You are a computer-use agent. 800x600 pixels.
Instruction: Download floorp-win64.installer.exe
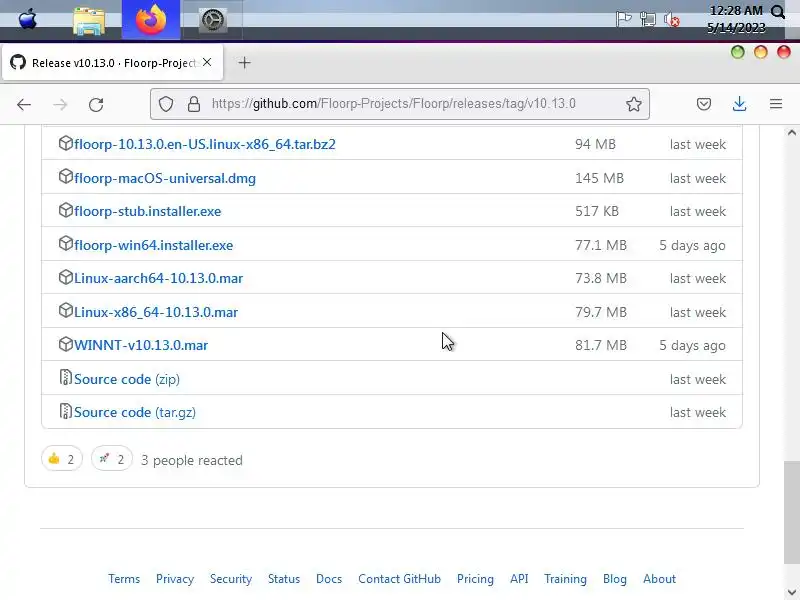[154, 245]
